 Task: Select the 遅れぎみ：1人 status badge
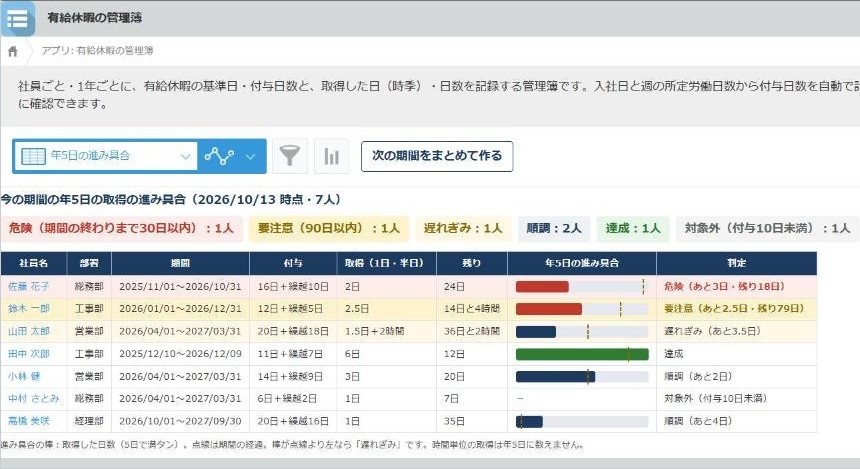point(463,229)
